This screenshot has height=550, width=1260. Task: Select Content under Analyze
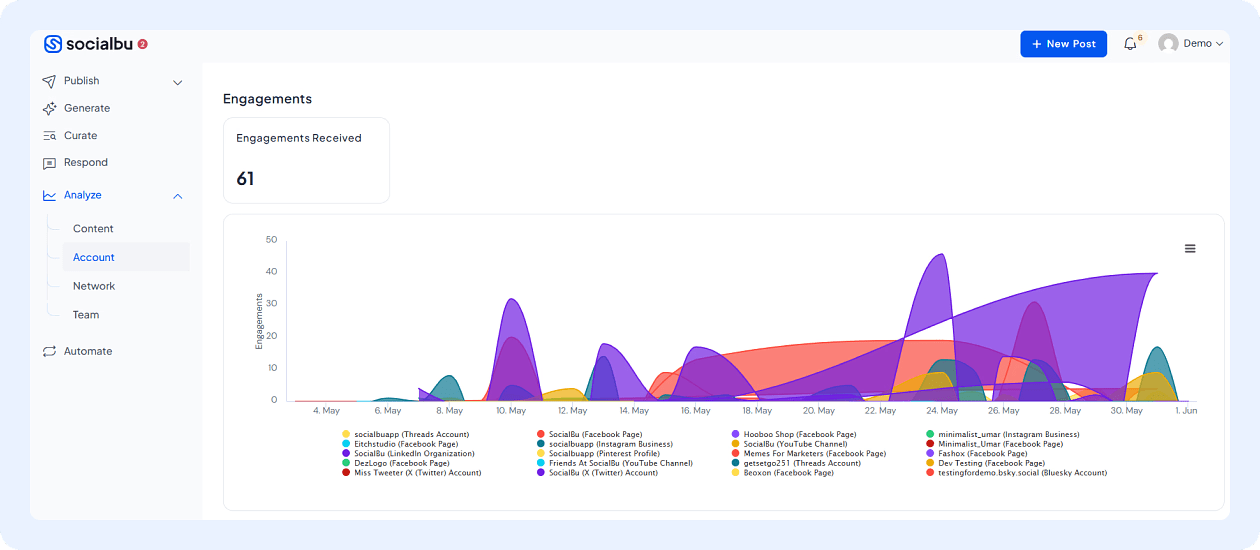pyautogui.click(x=93, y=229)
